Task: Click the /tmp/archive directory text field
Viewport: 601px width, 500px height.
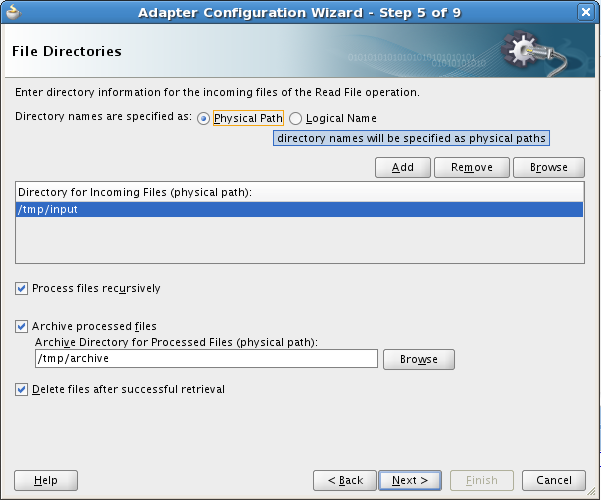Action: (x=206, y=359)
